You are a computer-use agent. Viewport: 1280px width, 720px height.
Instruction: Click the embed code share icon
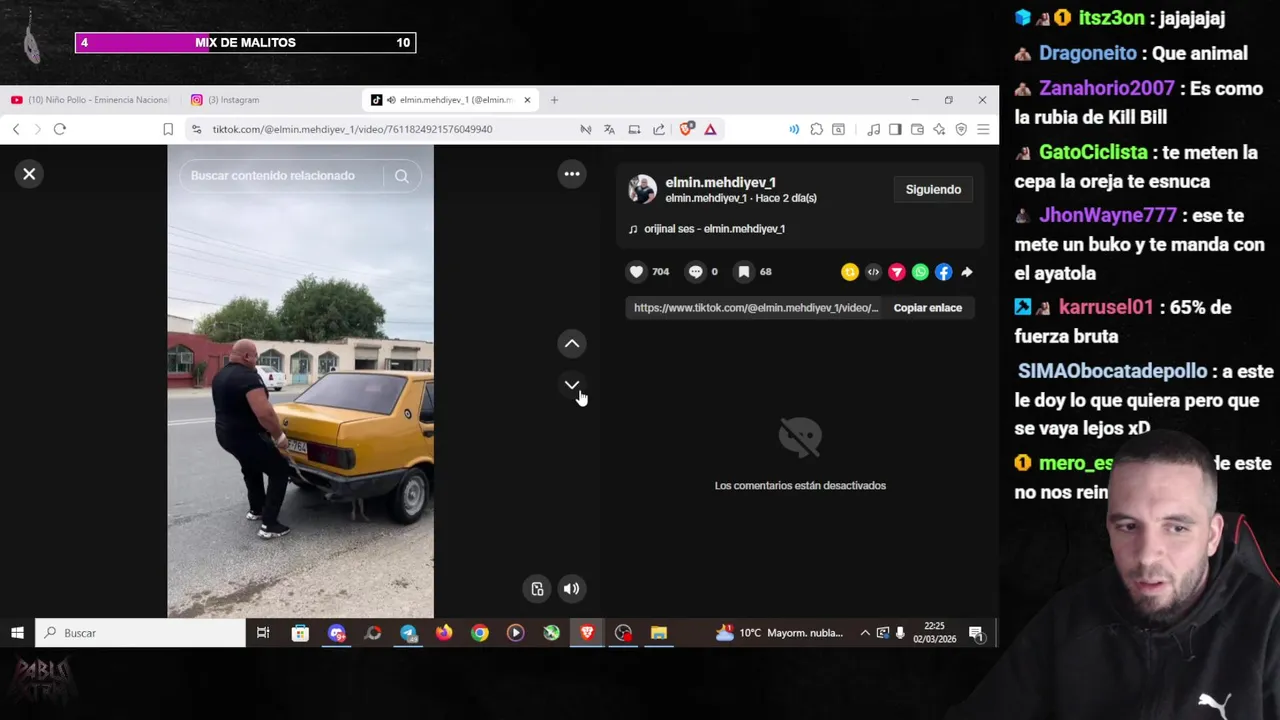click(873, 272)
